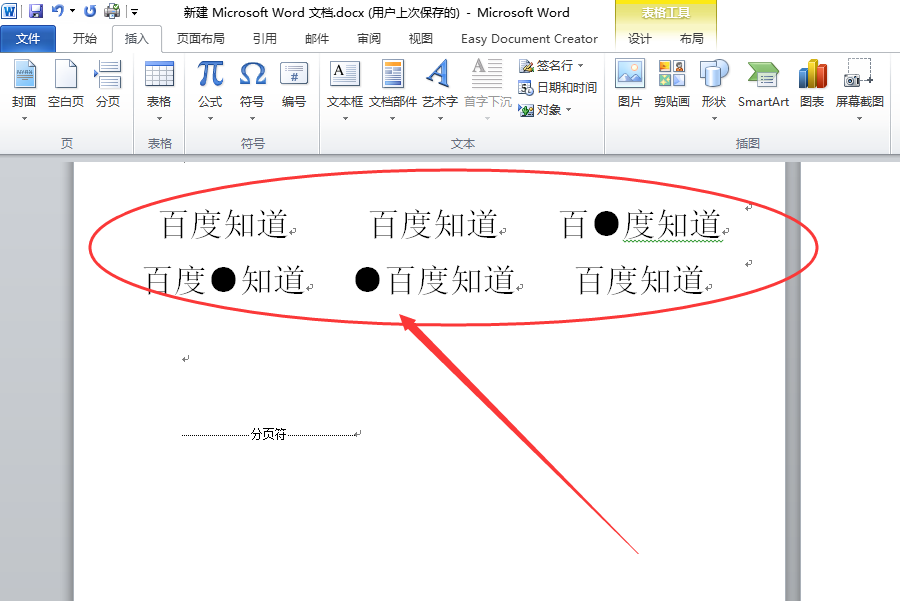Expand the 文本框 (Text Box) dropdown arrow
The image size is (900, 601).
[x=345, y=119]
